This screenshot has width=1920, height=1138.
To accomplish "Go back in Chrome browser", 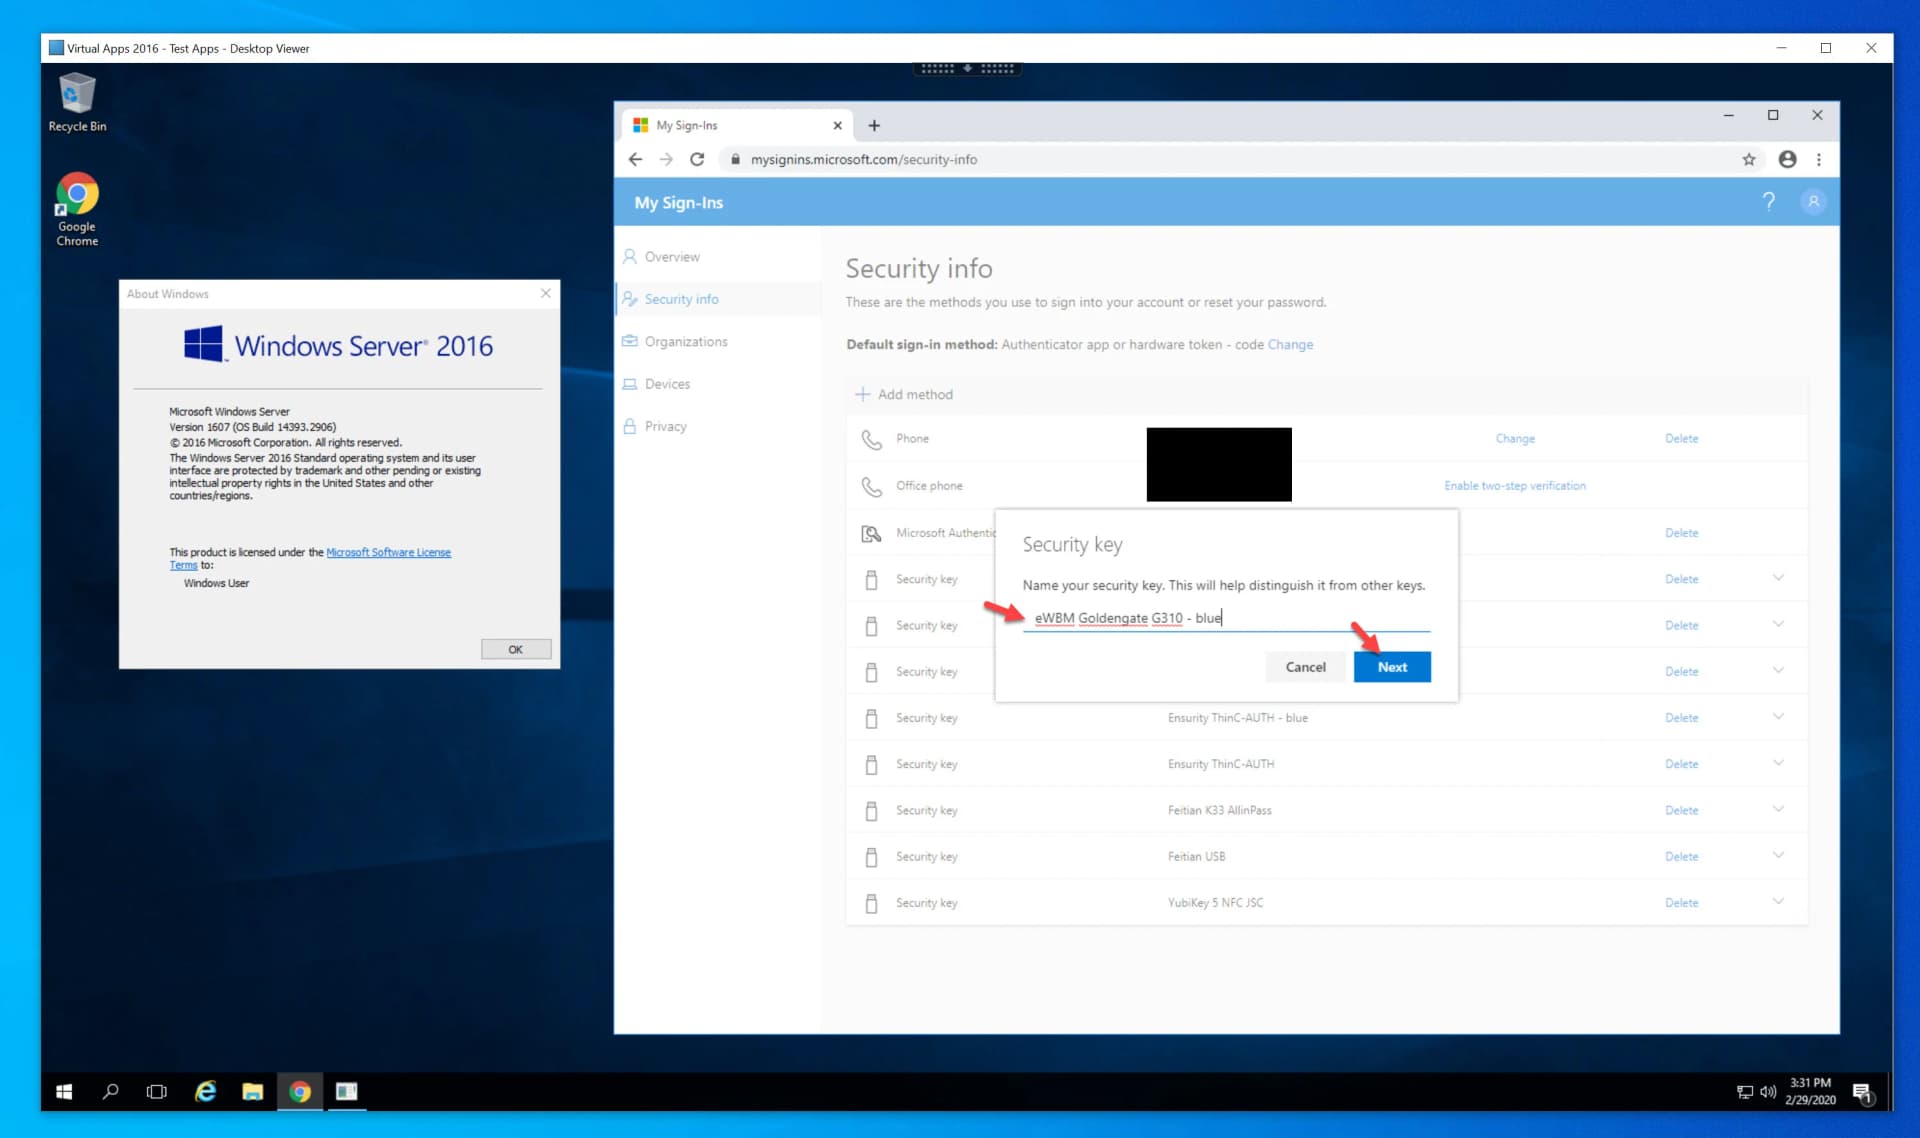I will click(x=635, y=159).
